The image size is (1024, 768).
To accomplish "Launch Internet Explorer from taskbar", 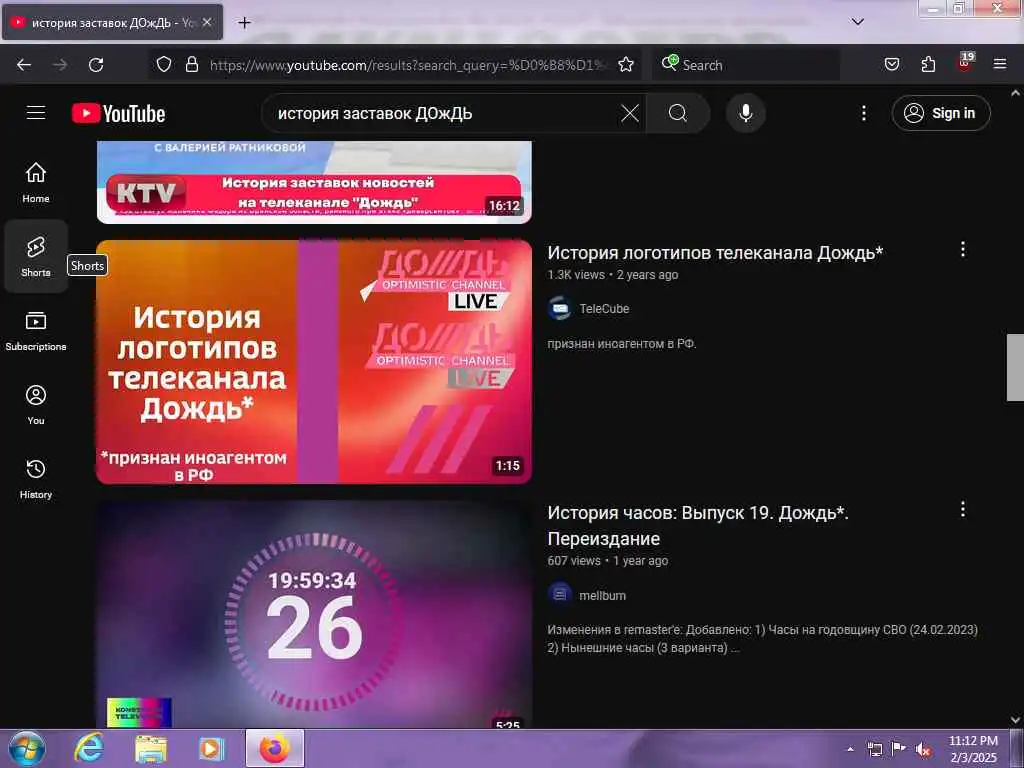I will [x=89, y=748].
